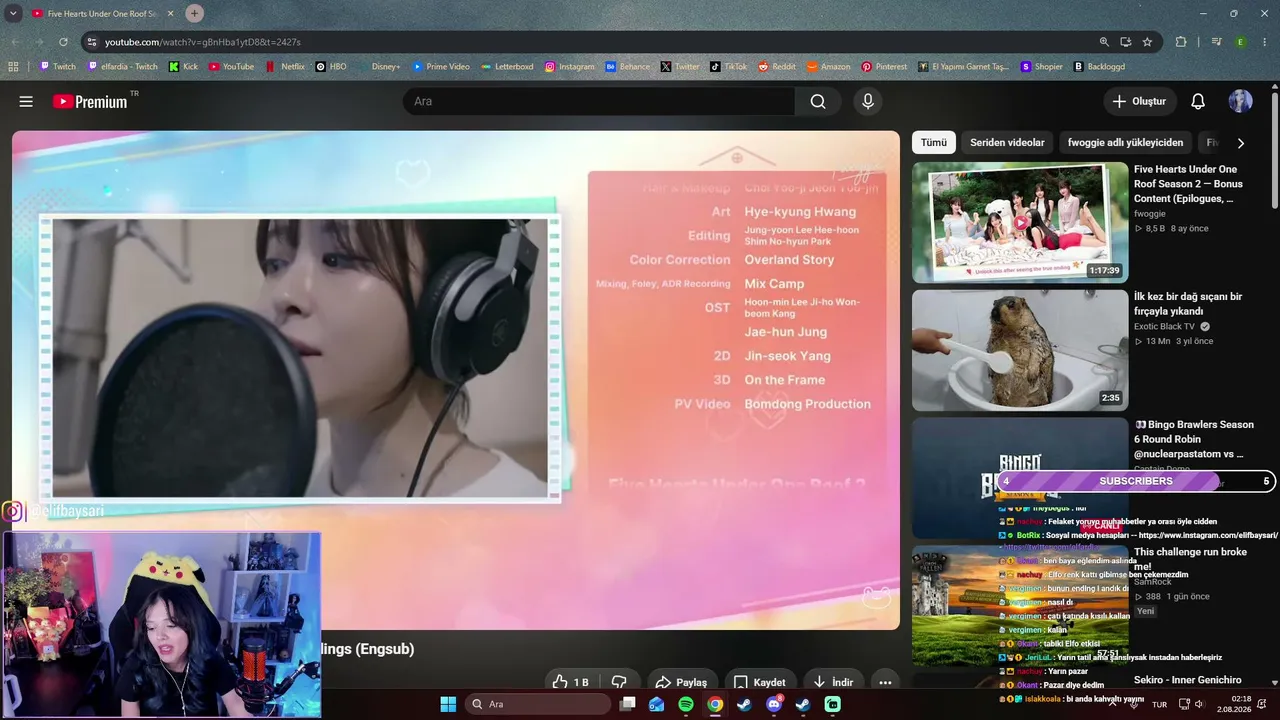
Task: Click the search magnifier button
Action: coord(818,101)
